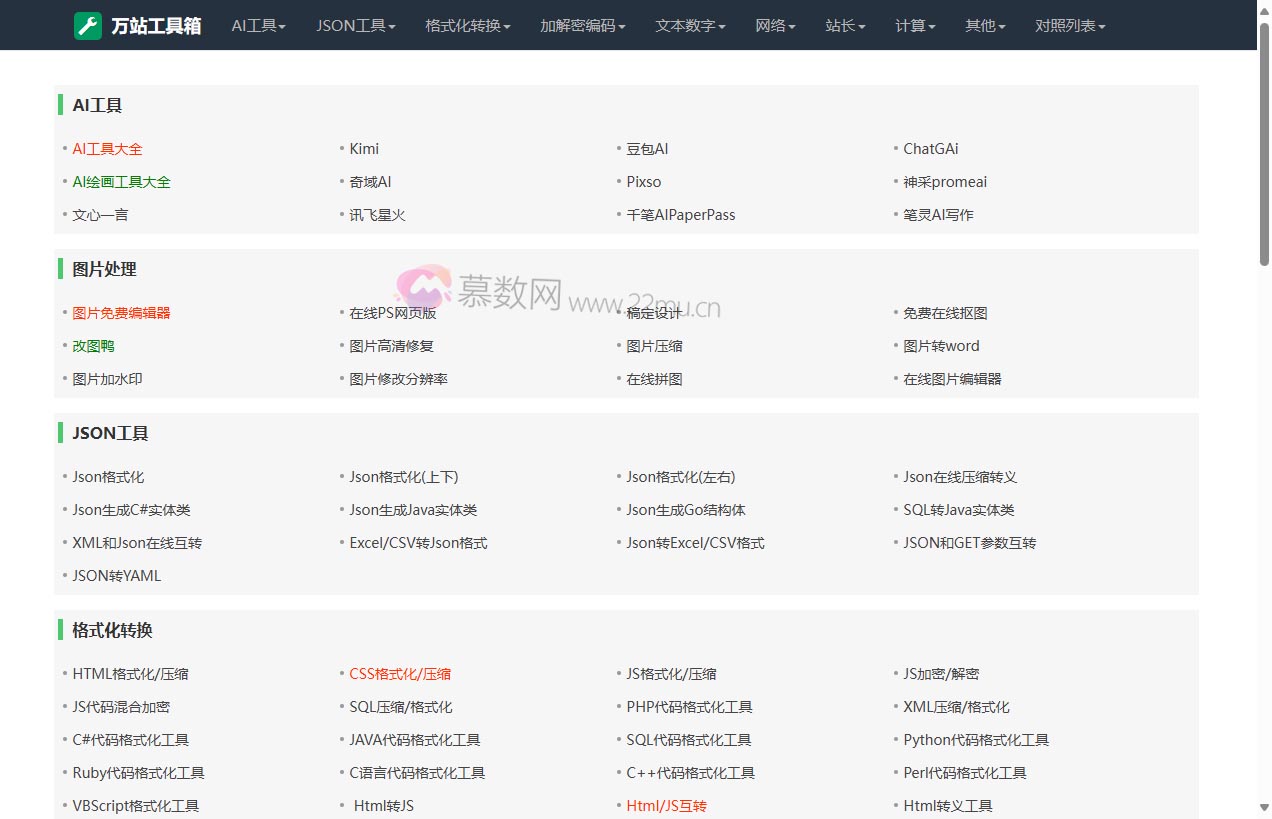Image resolution: width=1272 pixels, height=819 pixels.
Task: Expand the 对照列表 dropdown menu
Action: [x=1069, y=25]
